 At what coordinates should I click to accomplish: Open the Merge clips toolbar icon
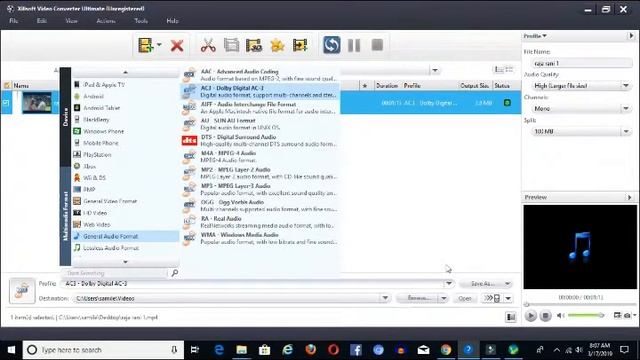(x=231, y=45)
